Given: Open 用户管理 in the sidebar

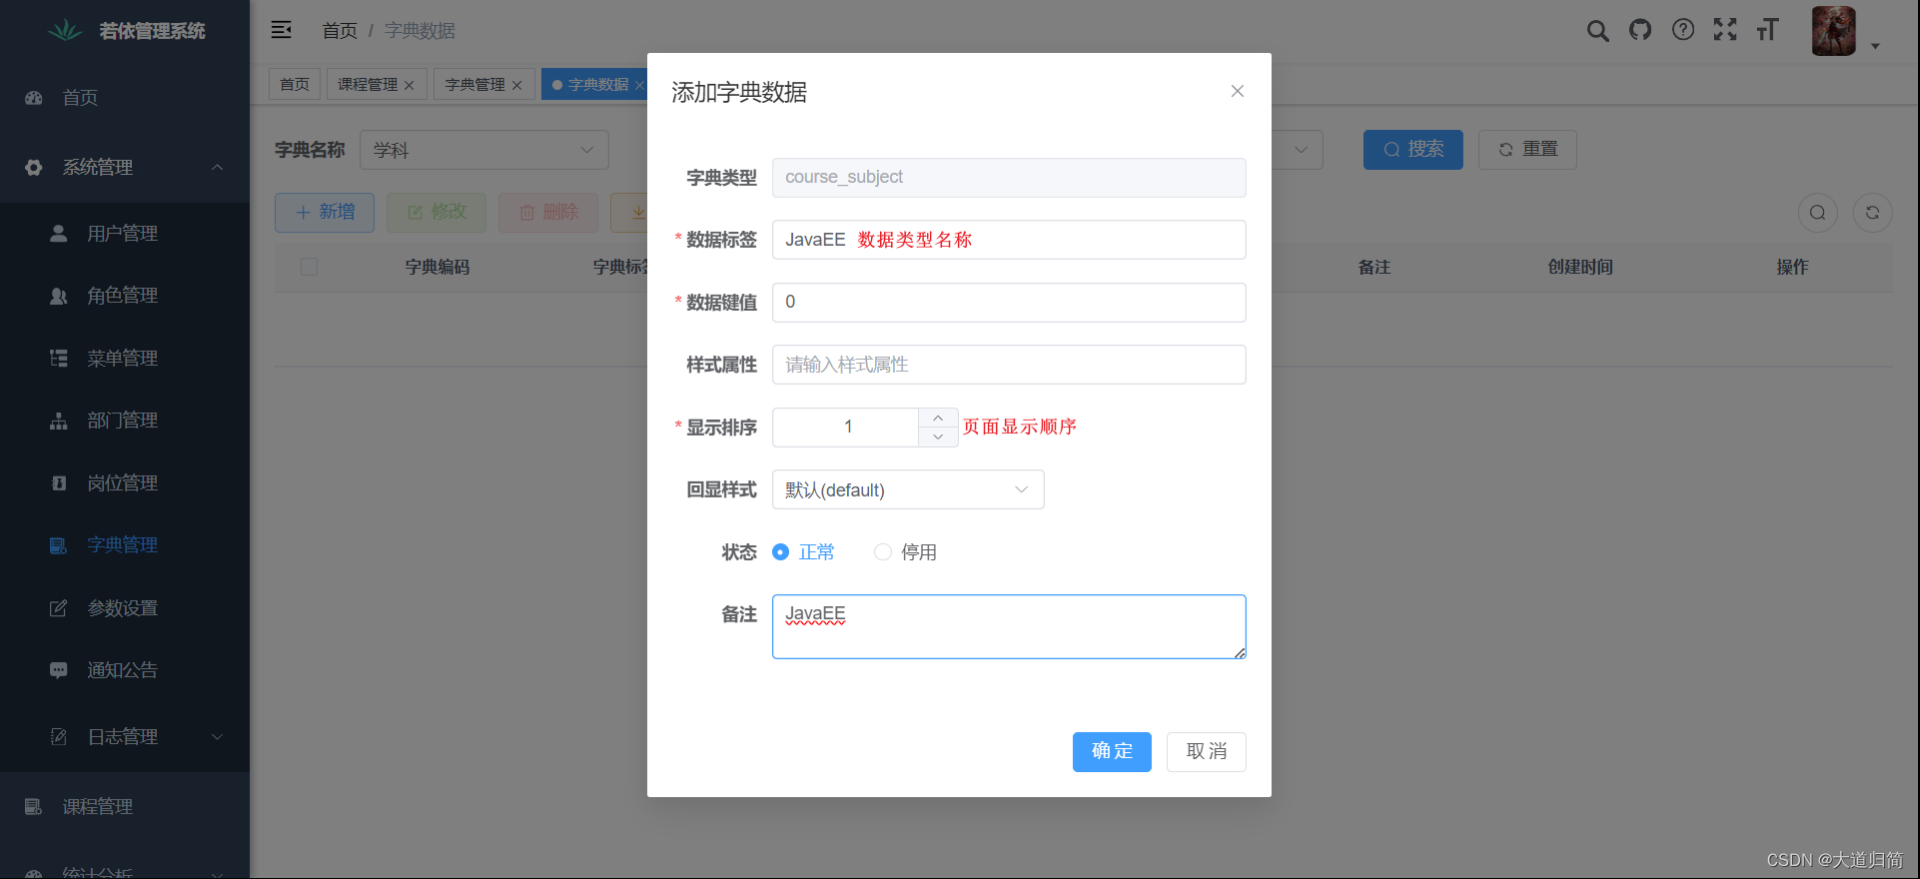Looking at the screenshot, I should pos(125,233).
